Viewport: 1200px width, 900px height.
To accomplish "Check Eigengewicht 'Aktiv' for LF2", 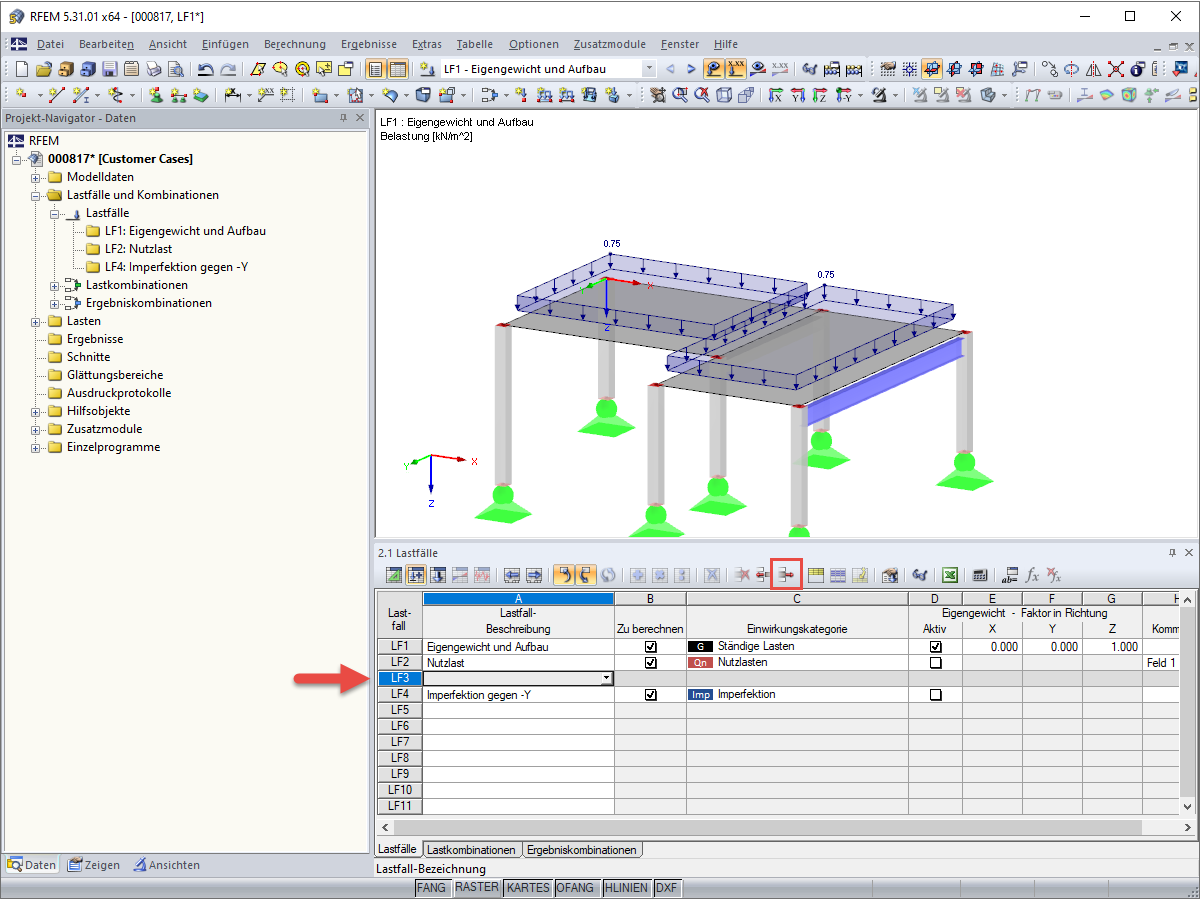I will click(935, 663).
